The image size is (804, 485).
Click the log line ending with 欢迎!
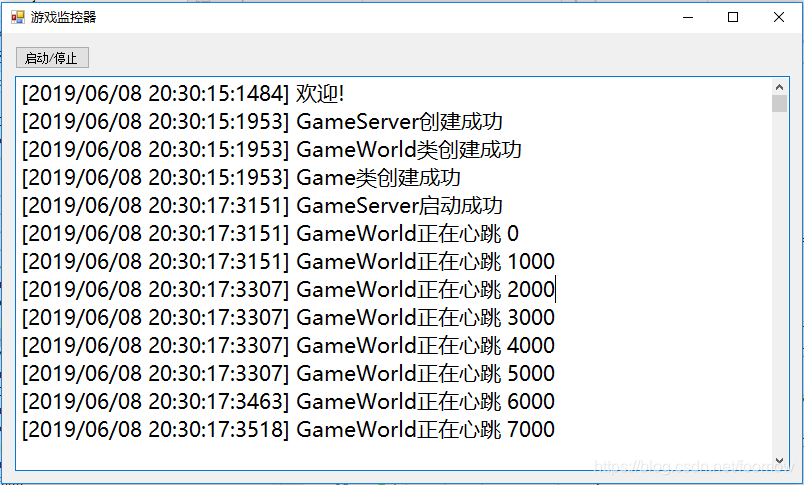(183, 94)
